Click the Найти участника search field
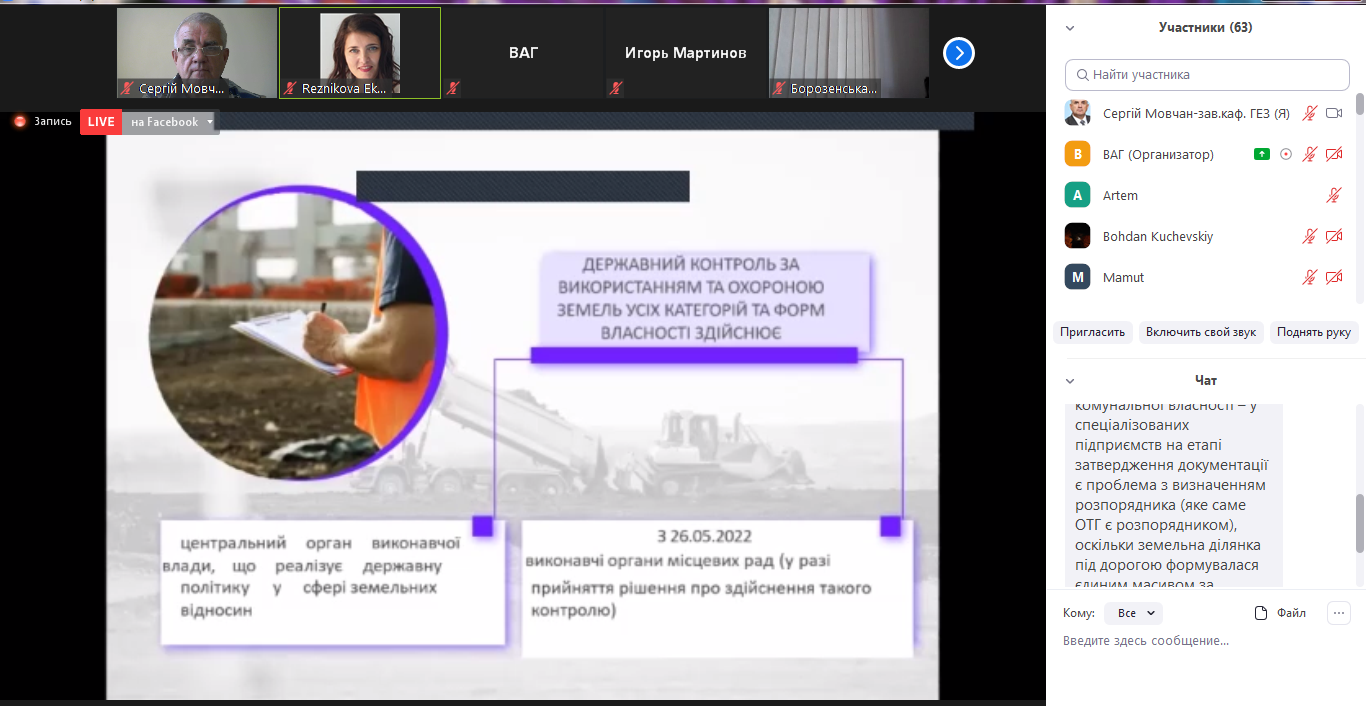The height and width of the screenshot is (706, 1366). point(1207,75)
